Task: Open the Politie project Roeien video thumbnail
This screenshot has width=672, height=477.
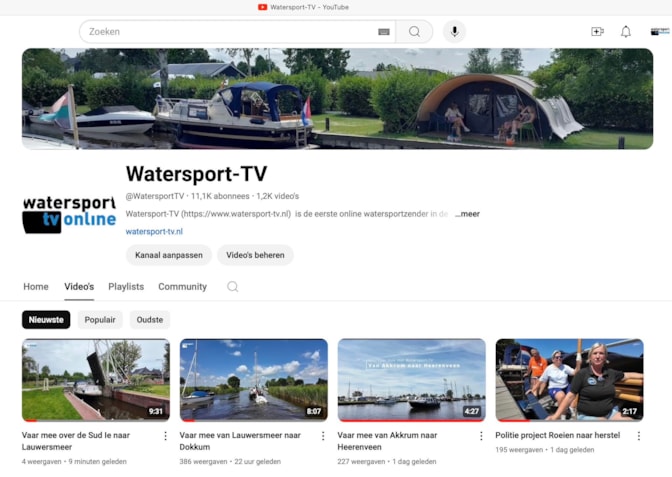Action: click(x=569, y=380)
